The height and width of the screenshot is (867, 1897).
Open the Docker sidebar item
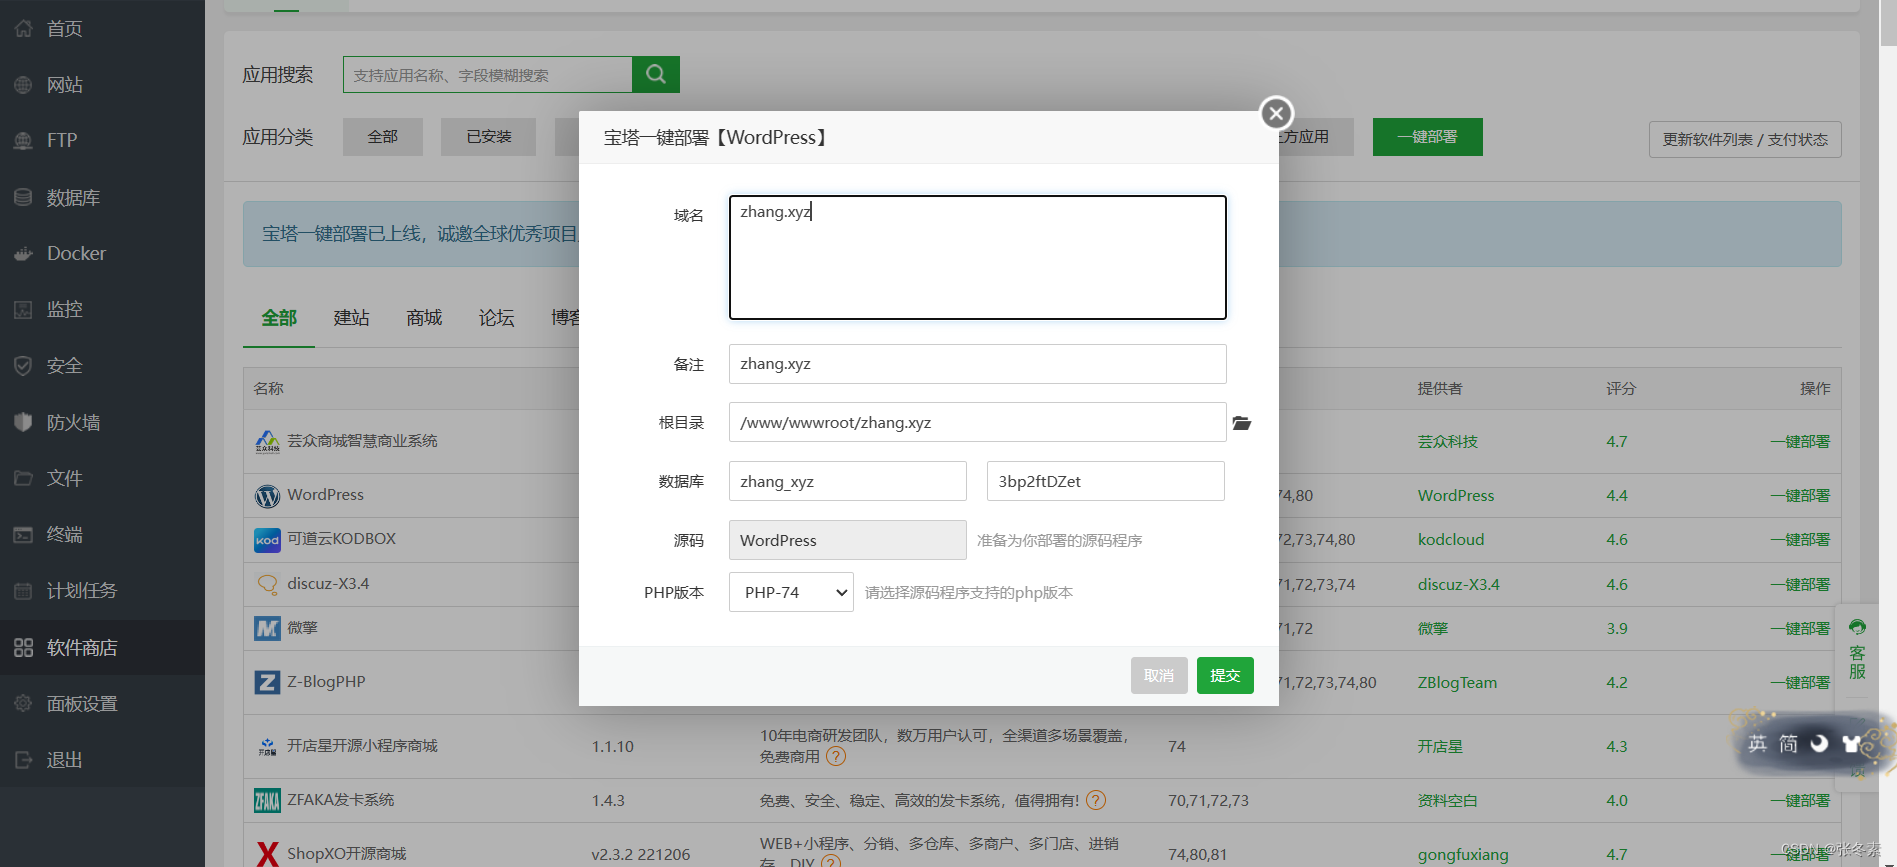pos(102,253)
